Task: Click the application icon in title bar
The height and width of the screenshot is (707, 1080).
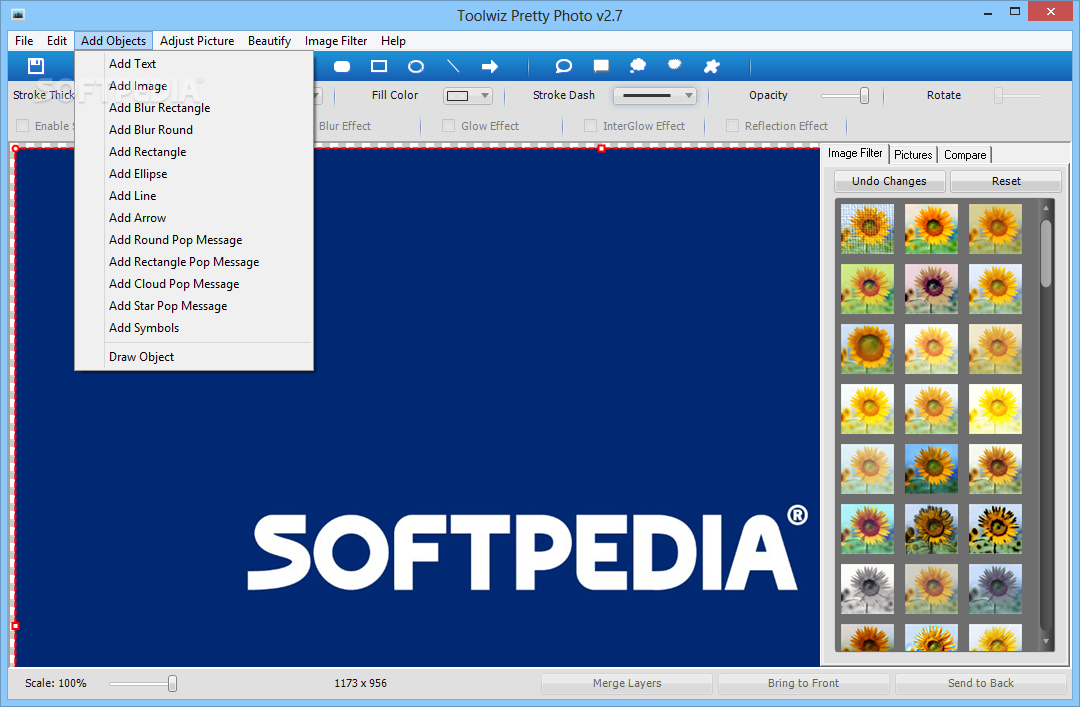Action: 18,14
